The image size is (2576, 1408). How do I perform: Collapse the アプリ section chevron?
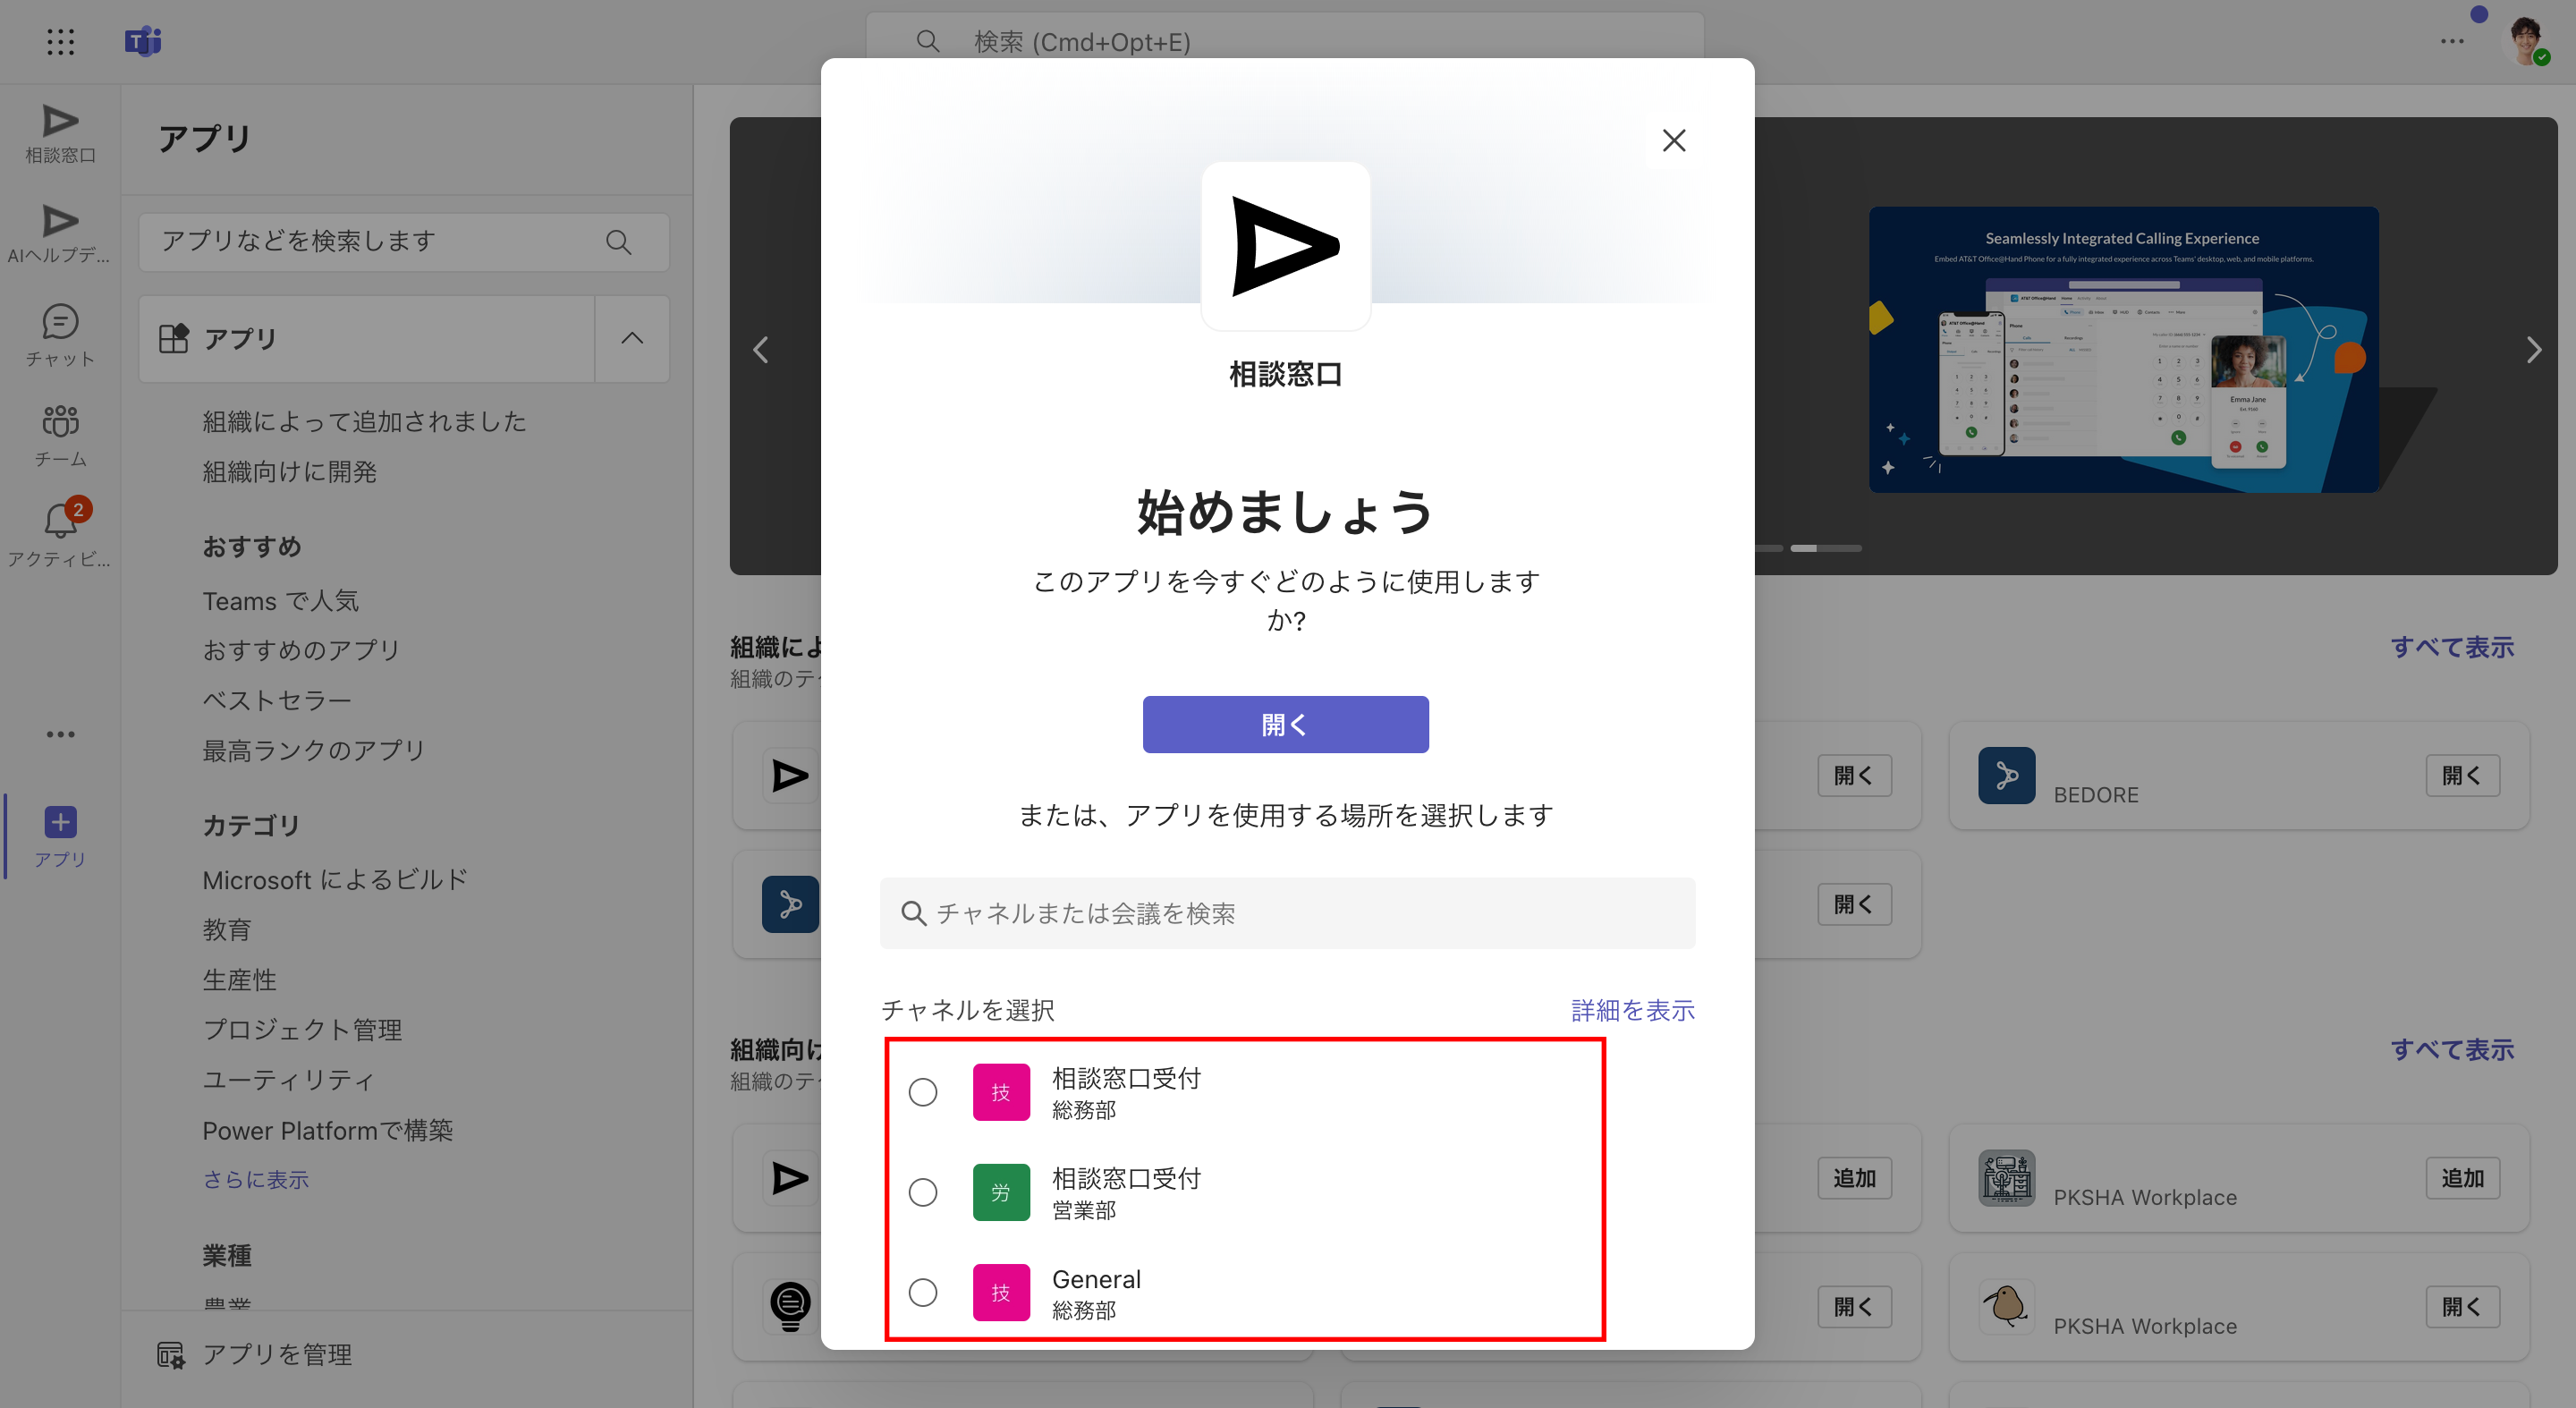point(632,338)
